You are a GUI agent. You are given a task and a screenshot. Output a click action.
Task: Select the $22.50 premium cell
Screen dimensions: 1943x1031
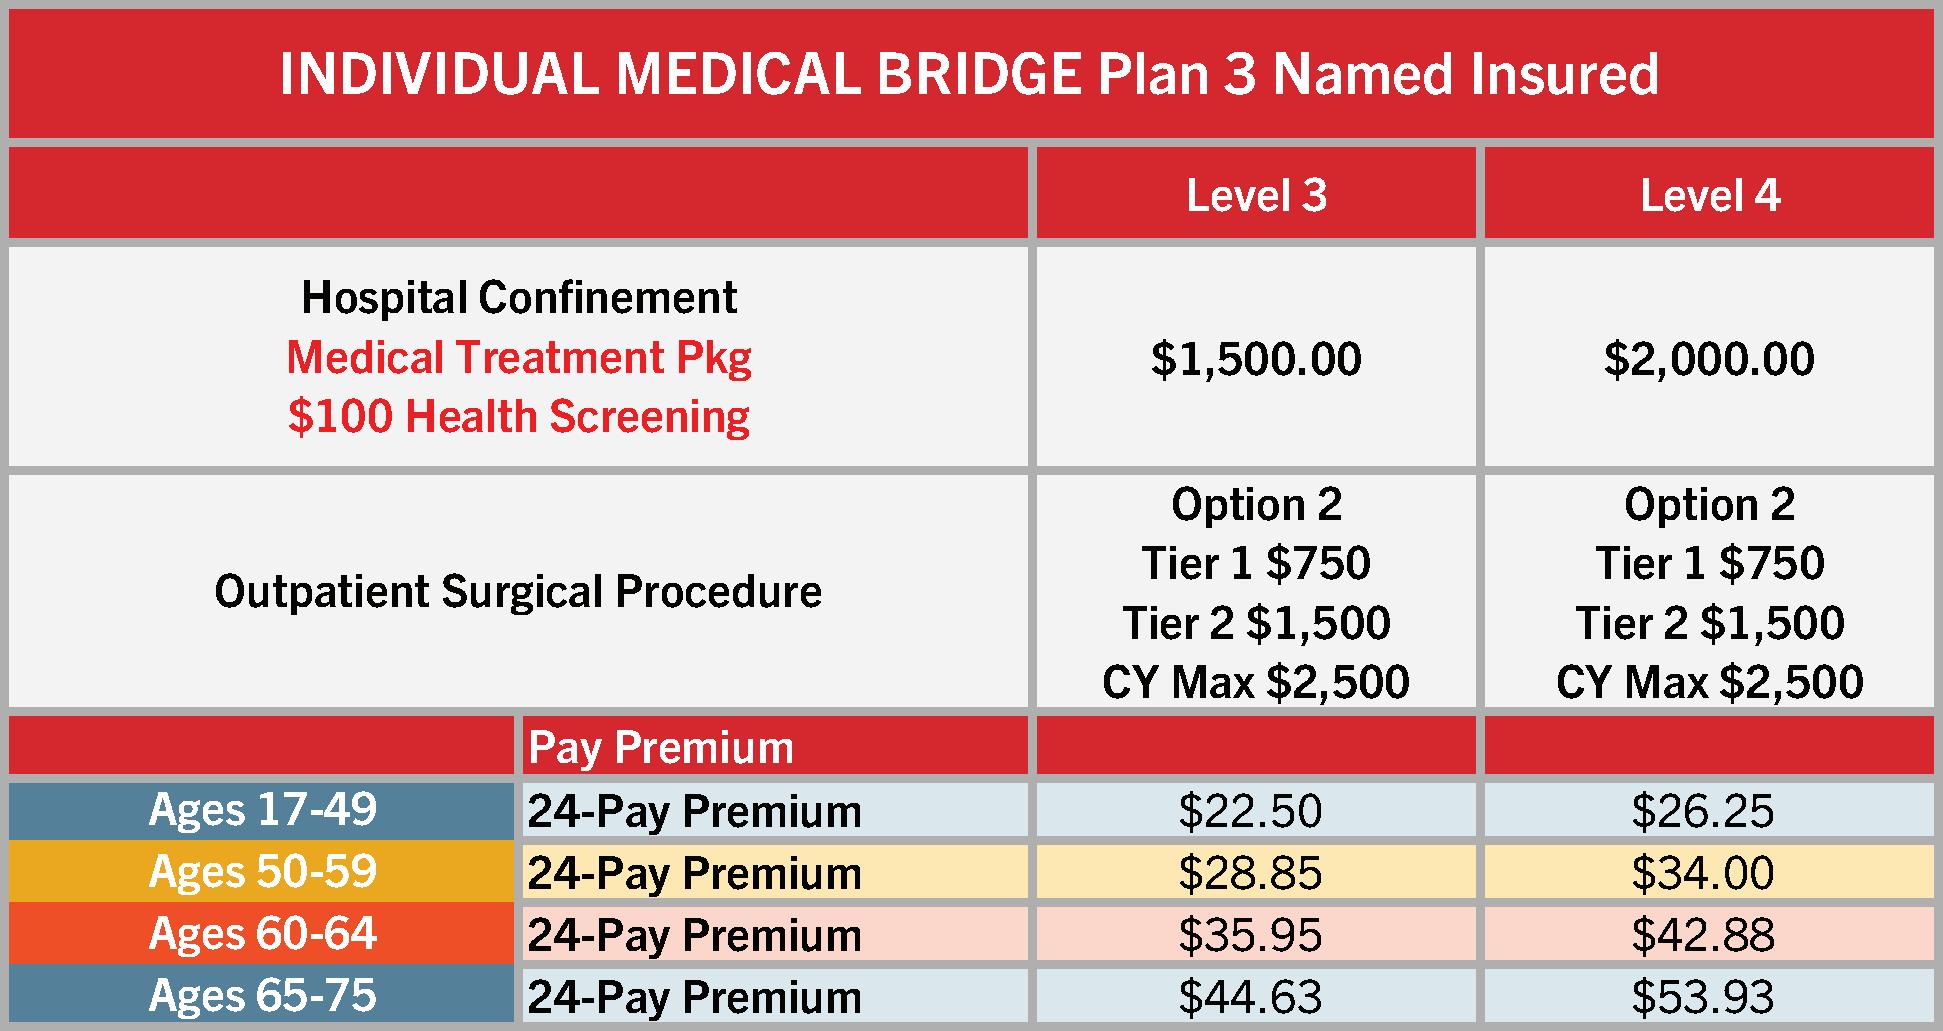click(1256, 810)
